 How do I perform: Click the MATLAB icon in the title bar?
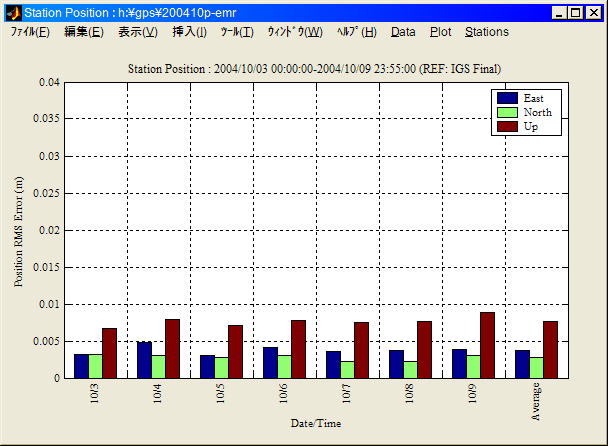[13, 13]
